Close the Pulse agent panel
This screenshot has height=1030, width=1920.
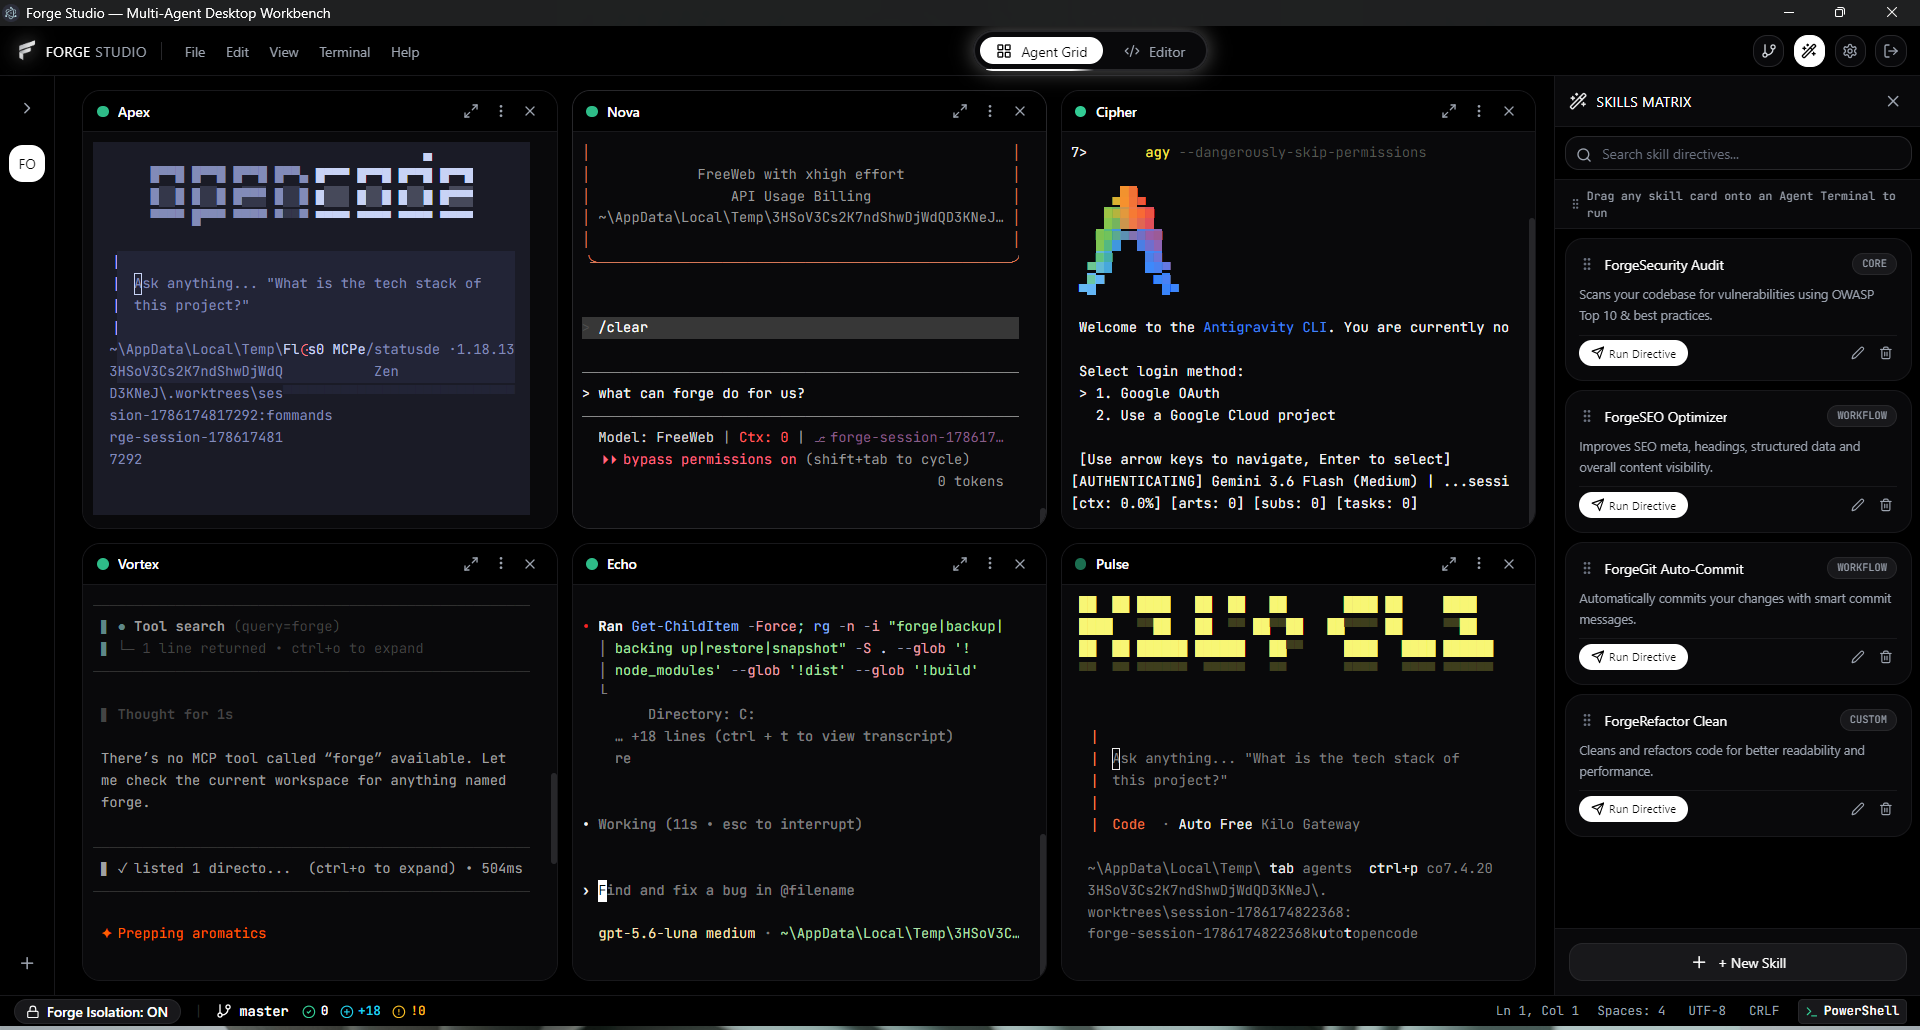coord(1509,564)
